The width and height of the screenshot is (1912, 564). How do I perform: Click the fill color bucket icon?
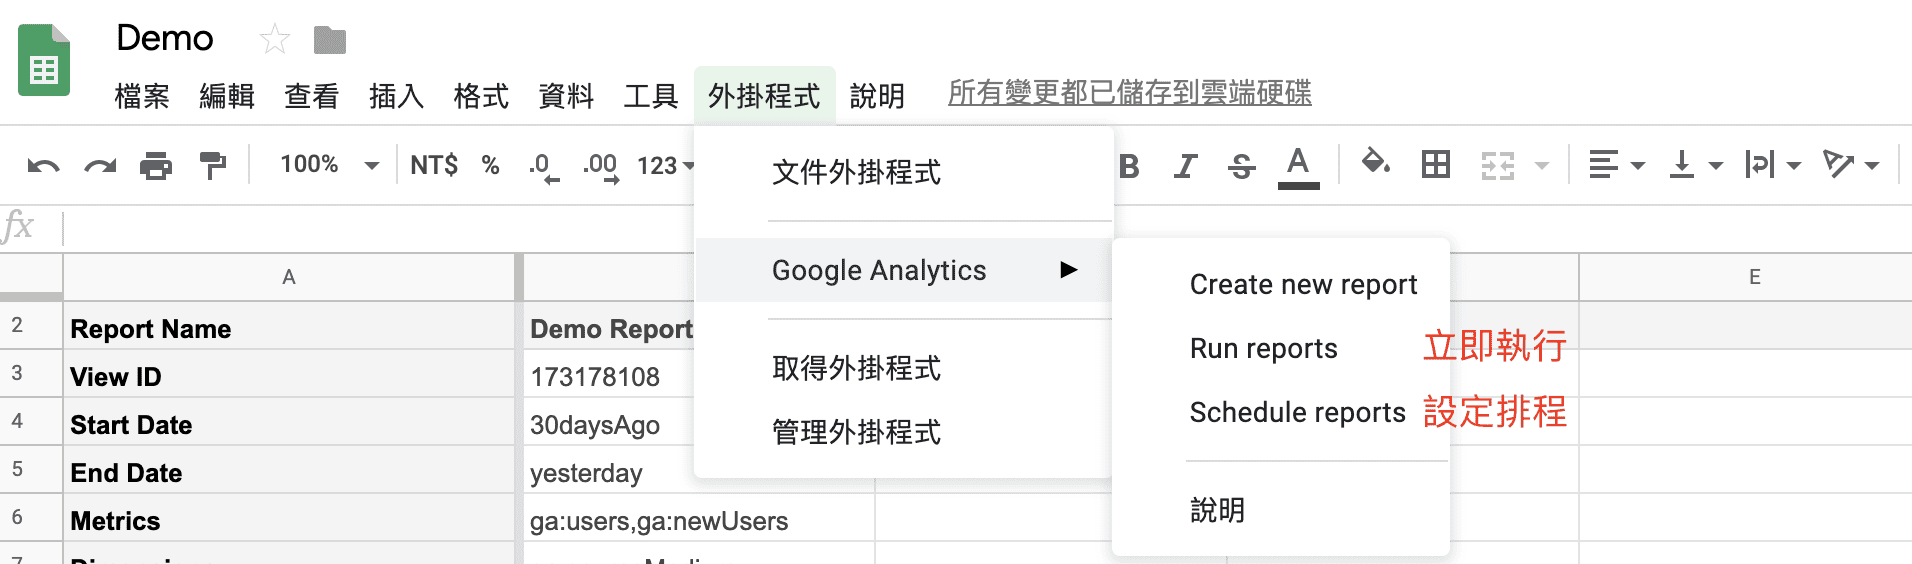point(1376,162)
